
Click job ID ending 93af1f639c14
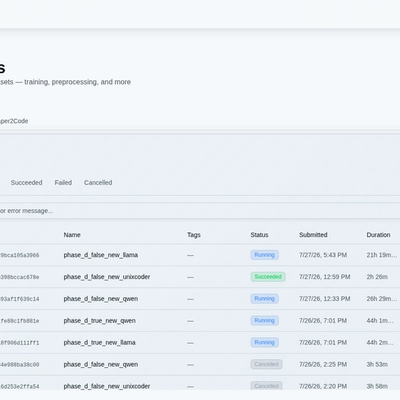click(x=19, y=299)
